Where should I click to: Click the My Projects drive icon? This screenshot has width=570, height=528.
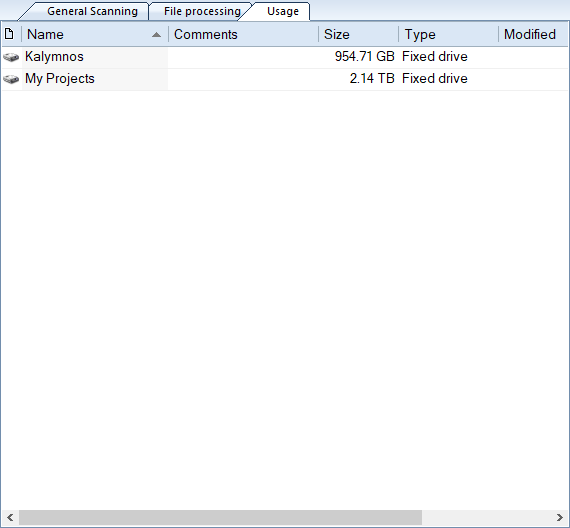(11, 79)
